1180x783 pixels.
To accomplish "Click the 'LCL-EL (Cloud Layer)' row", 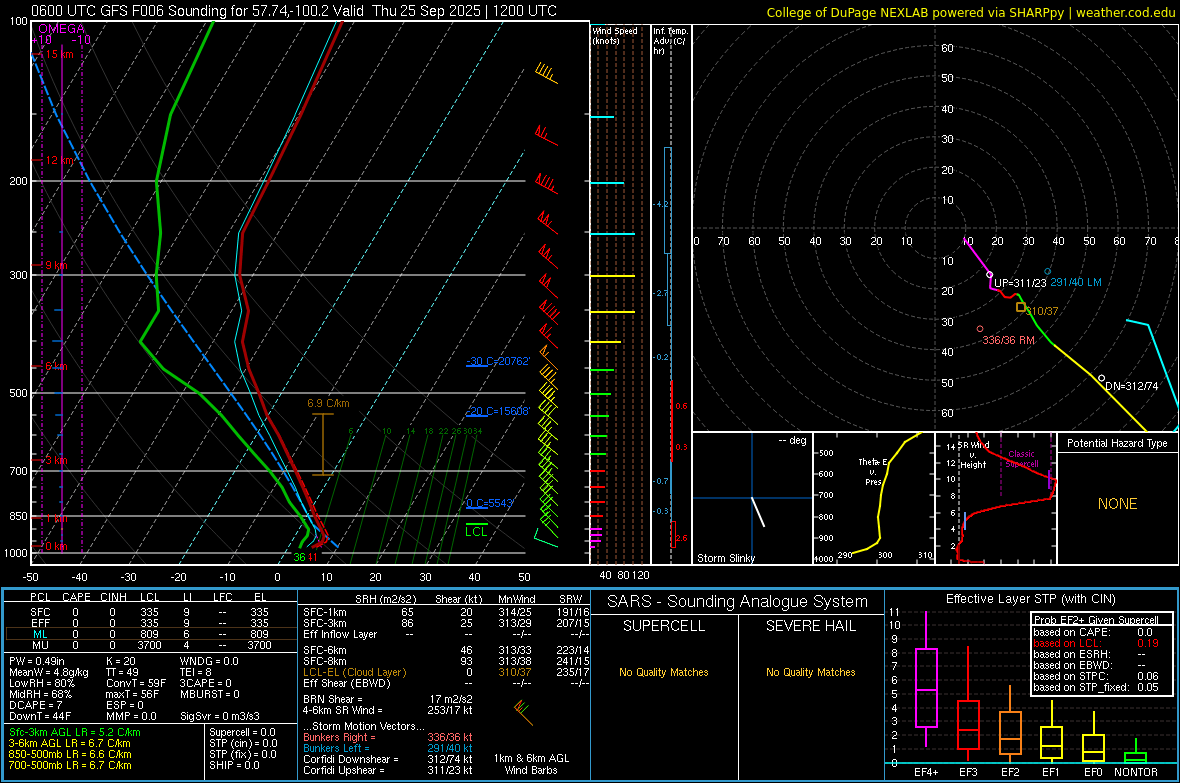I will coord(446,672).
